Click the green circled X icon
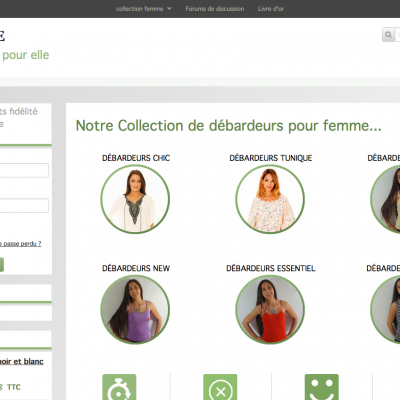 tap(220, 387)
